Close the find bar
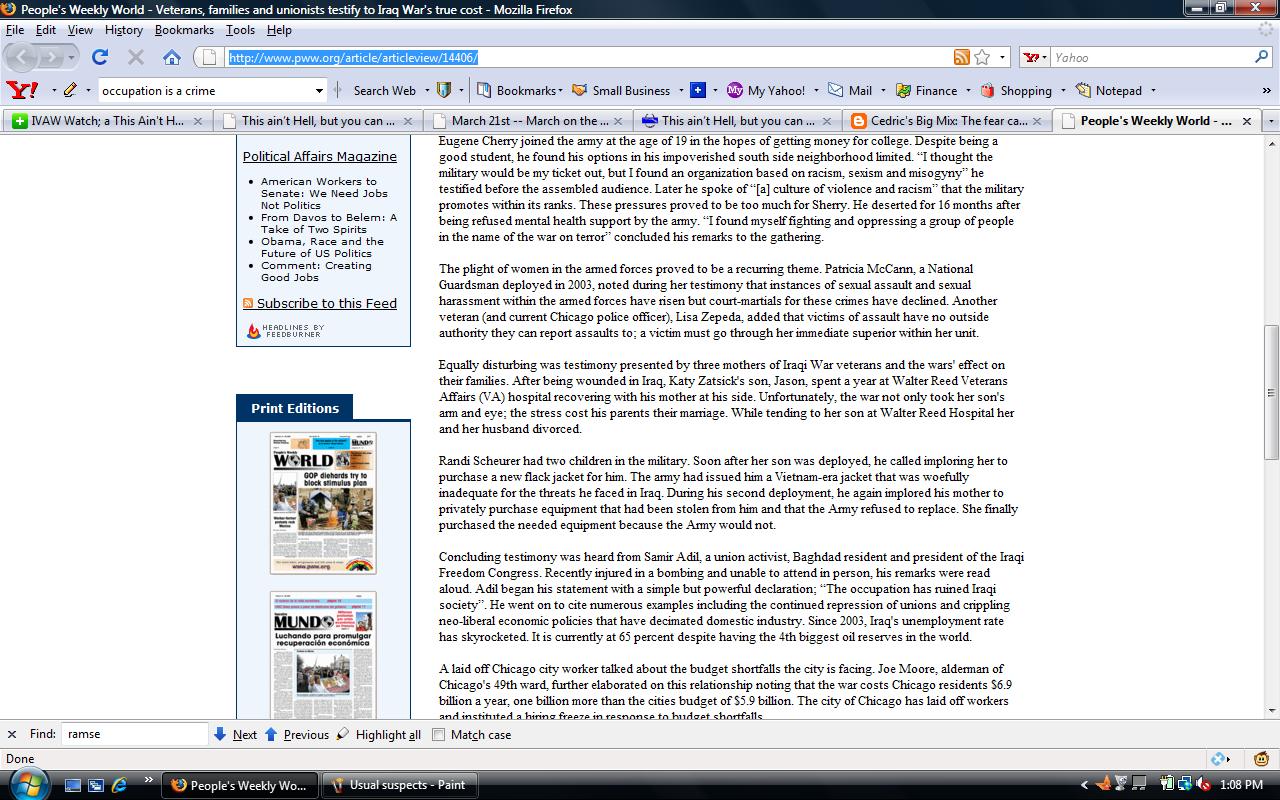1280x800 pixels. (12, 734)
